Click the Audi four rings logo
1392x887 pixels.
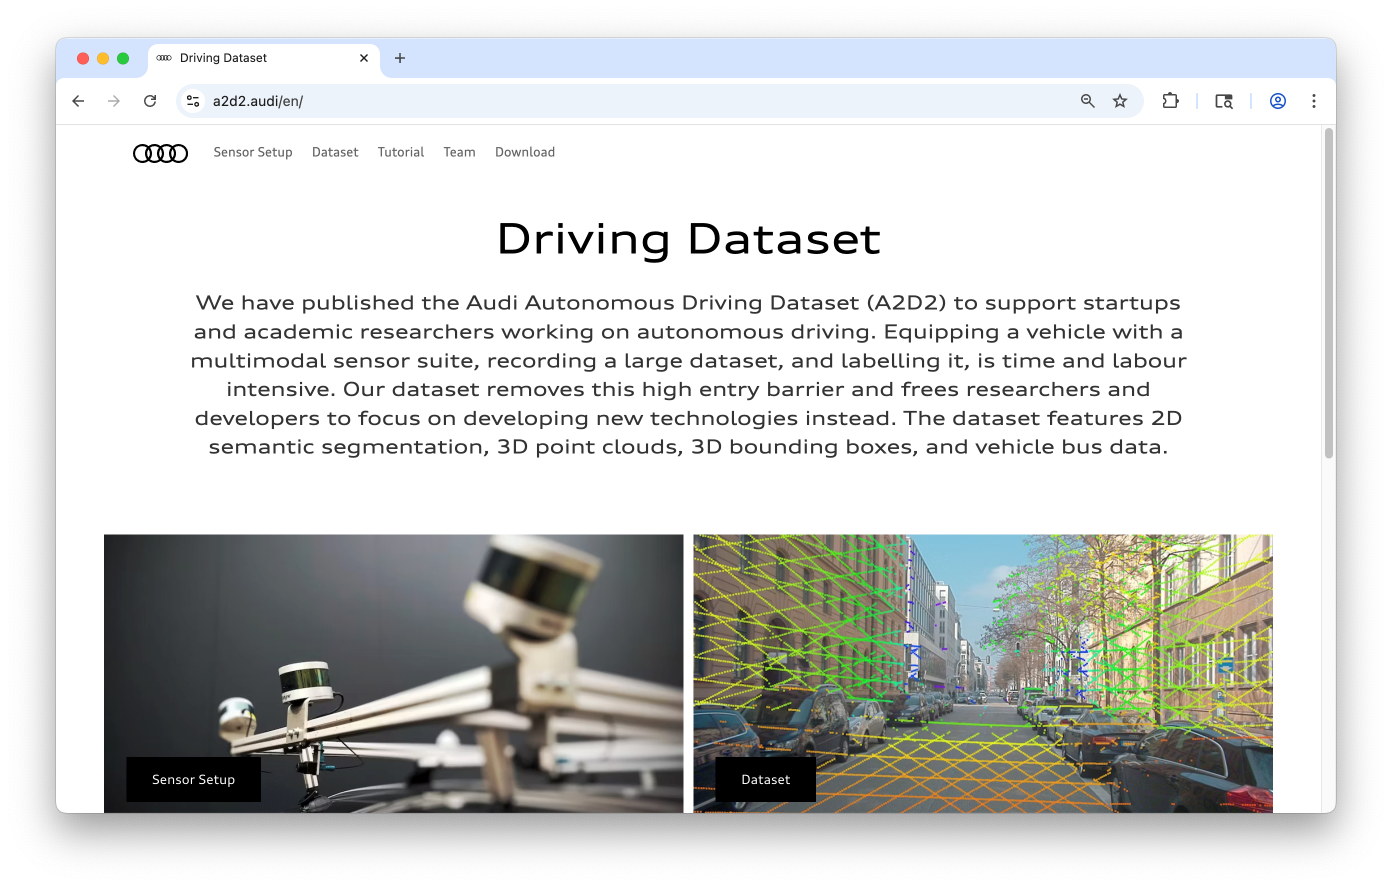160,153
